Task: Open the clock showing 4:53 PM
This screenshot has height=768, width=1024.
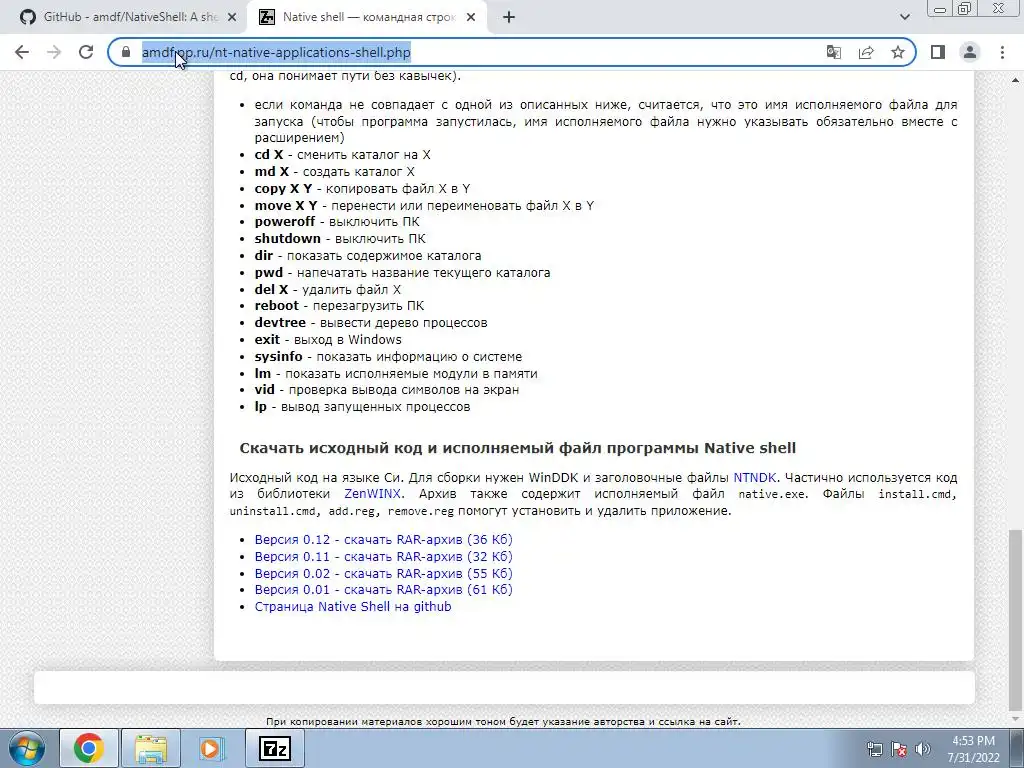Action: click(x=973, y=749)
